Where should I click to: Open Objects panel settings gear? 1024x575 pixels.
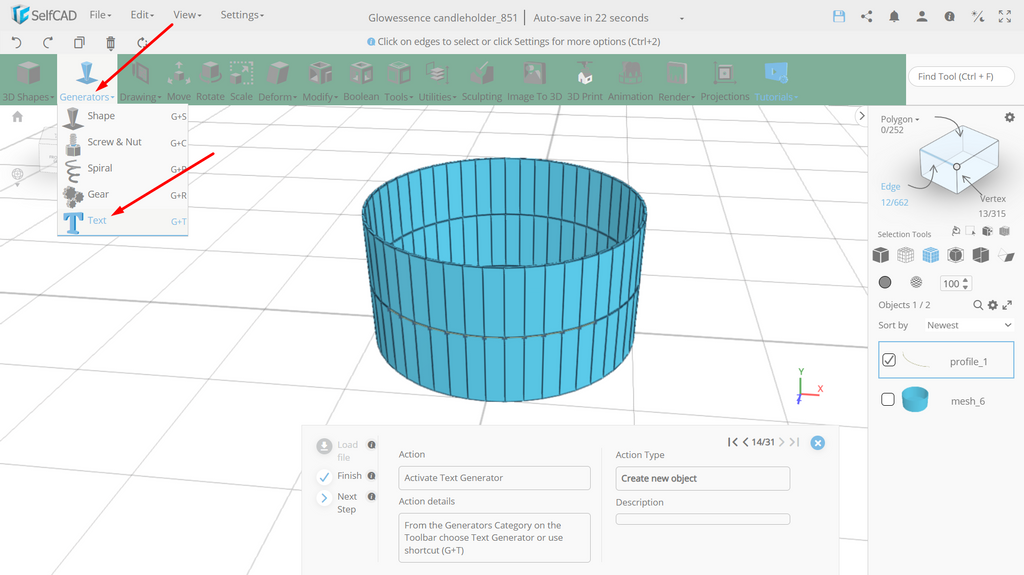[993, 305]
